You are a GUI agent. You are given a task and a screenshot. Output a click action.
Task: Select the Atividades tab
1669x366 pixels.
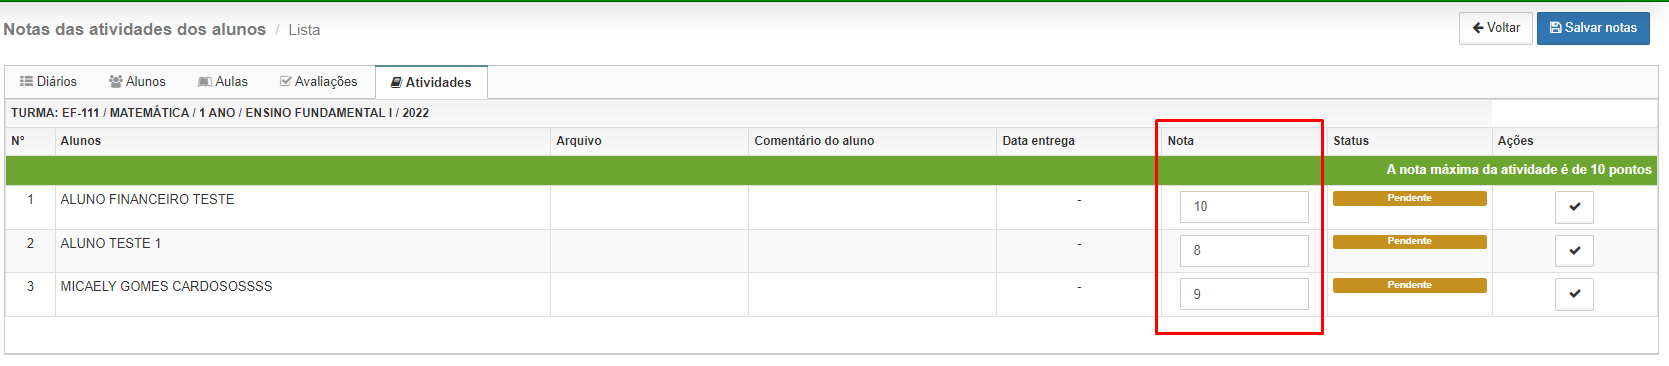tap(431, 82)
